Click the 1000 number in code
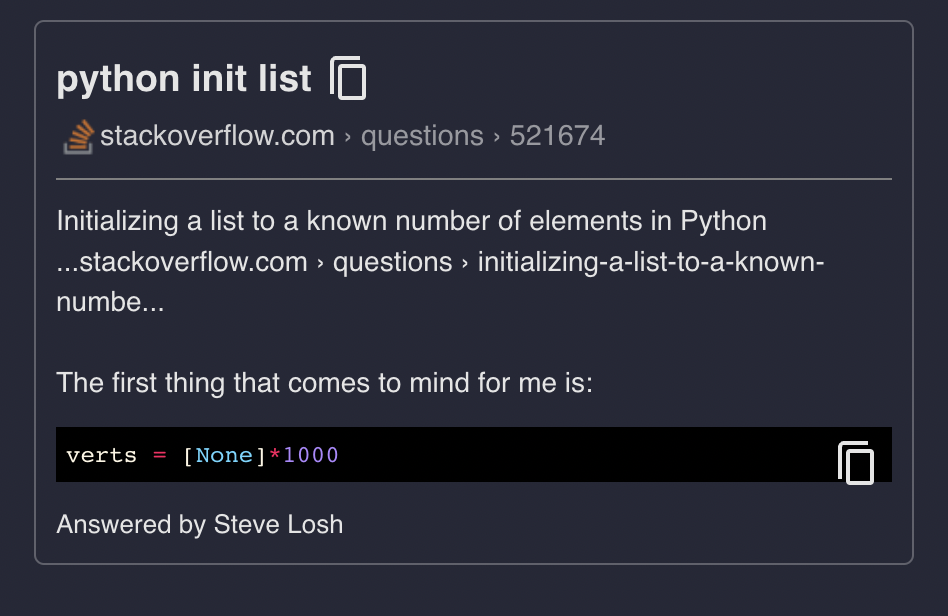This screenshot has height=616, width=948. (x=311, y=455)
